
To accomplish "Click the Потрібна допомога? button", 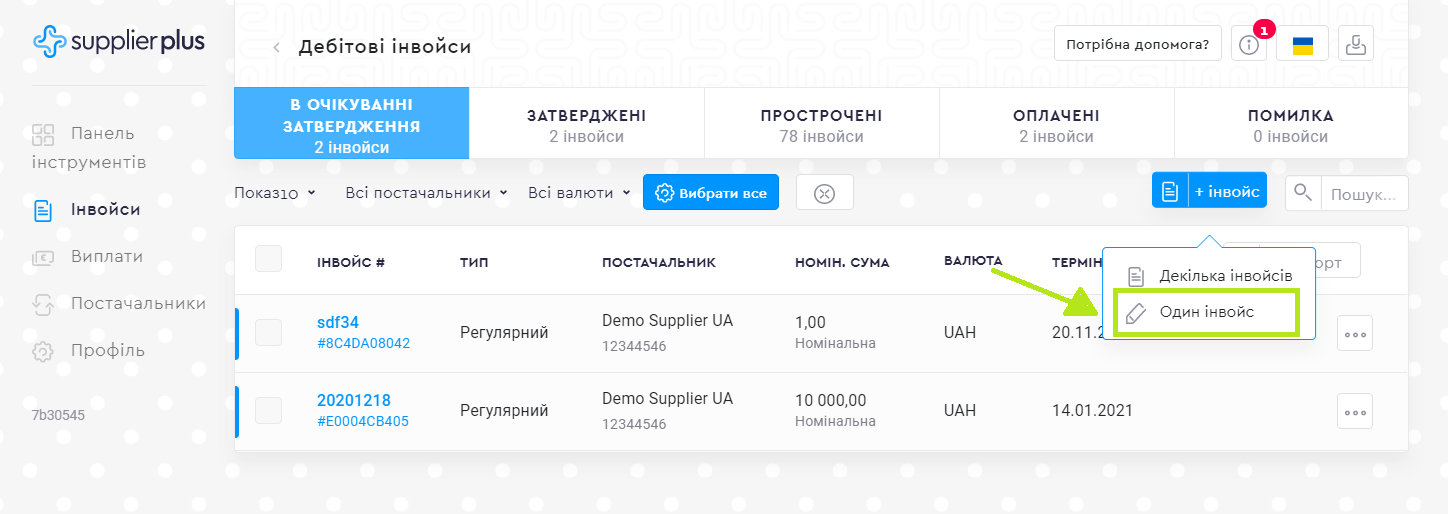I will pos(1137,45).
